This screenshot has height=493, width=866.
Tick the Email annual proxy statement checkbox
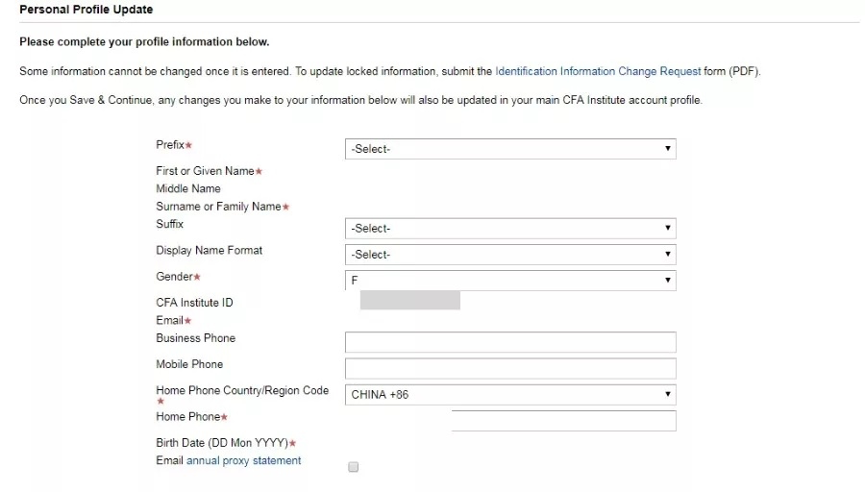[x=353, y=467]
